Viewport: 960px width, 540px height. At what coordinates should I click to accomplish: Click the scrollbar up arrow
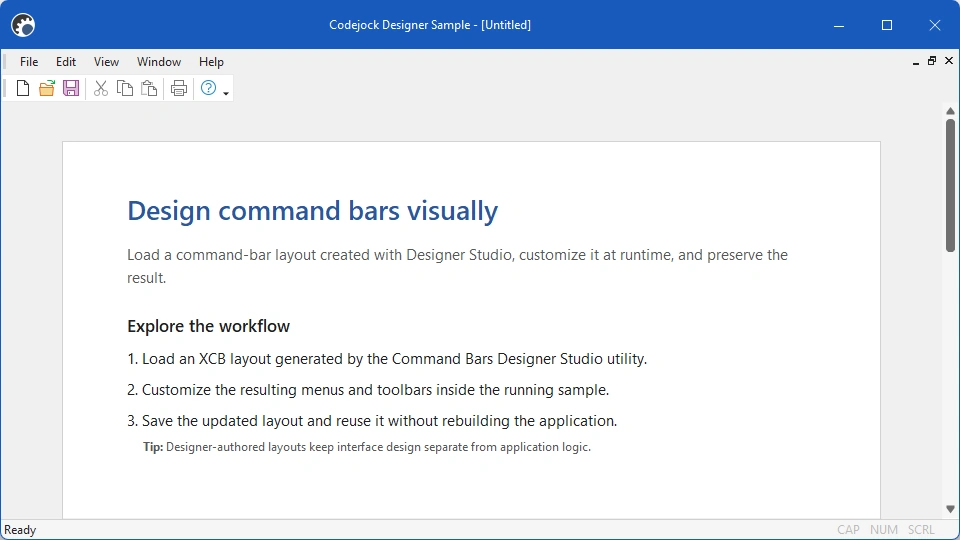pos(950,111)
